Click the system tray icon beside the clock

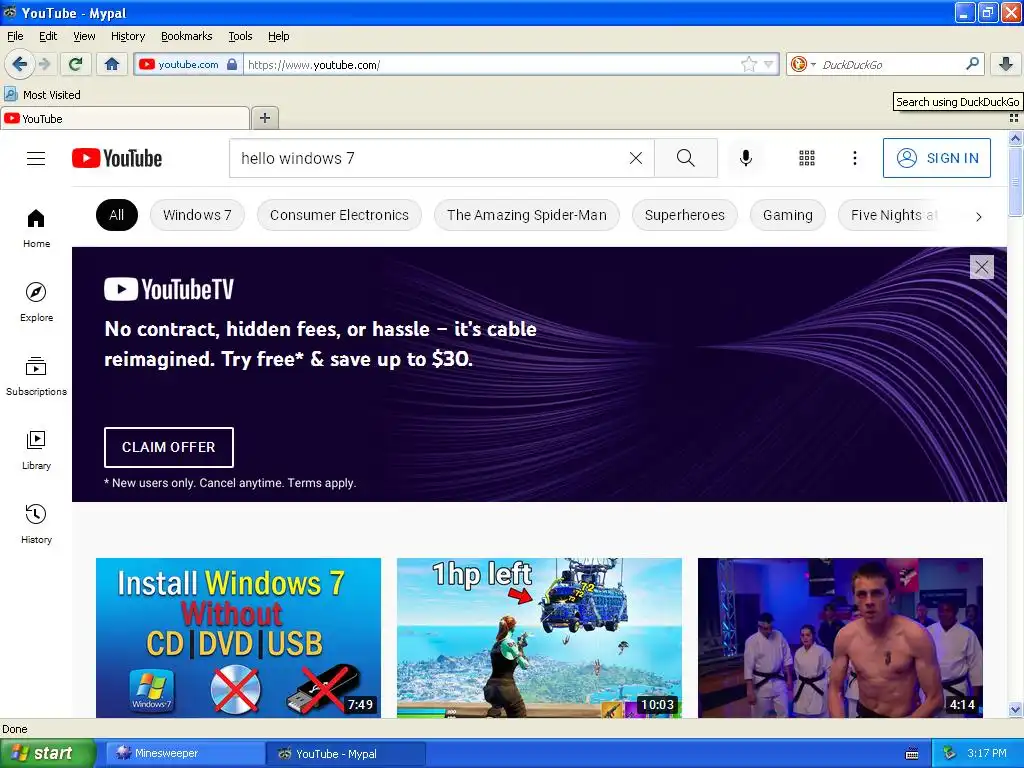tap(949, 753)
